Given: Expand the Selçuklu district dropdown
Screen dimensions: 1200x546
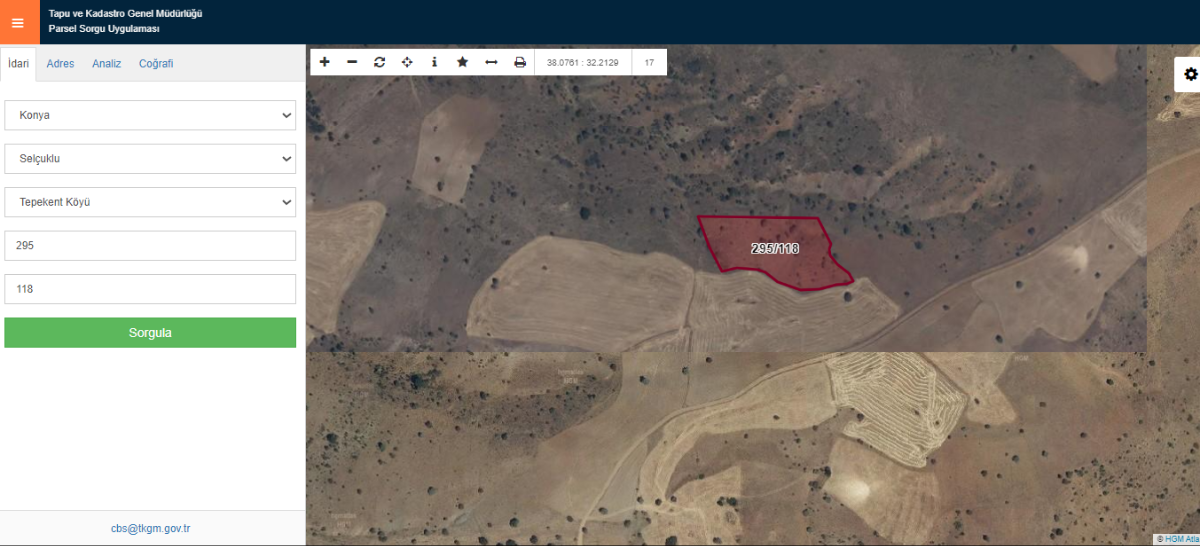Looking at the screenshot, I should 150,158.
